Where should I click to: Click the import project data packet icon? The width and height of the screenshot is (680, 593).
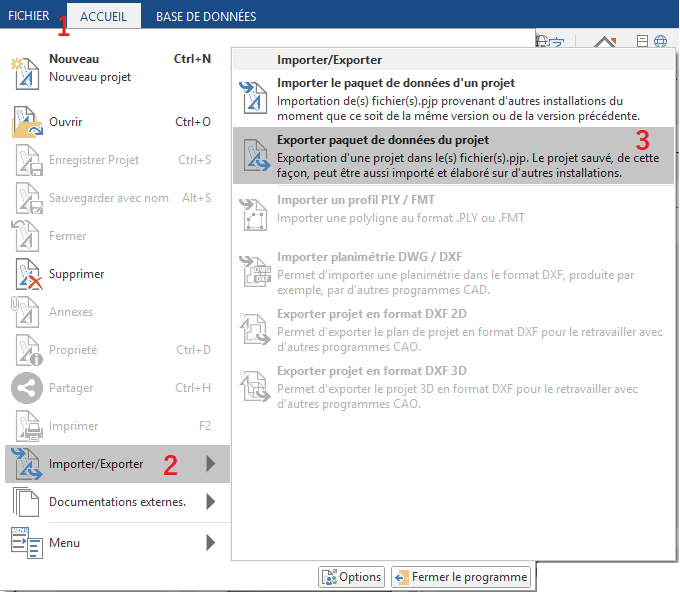[x=254, y=98]
